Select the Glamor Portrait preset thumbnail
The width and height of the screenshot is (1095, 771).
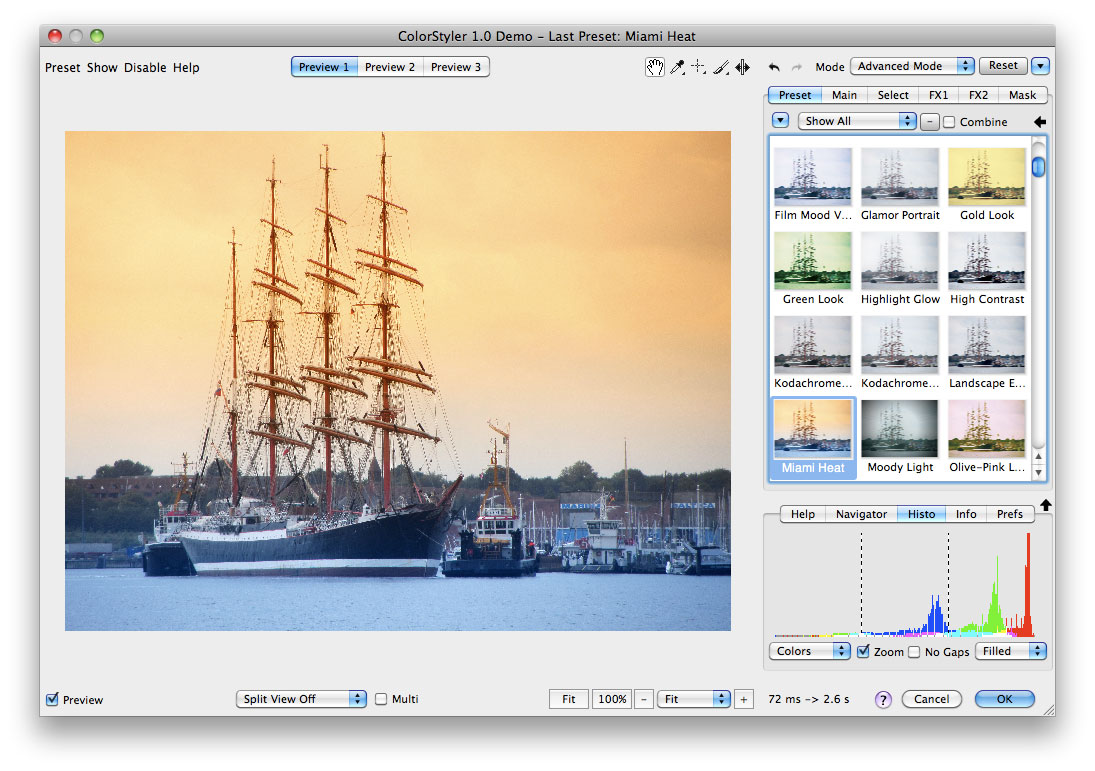[x=899, y=176]
